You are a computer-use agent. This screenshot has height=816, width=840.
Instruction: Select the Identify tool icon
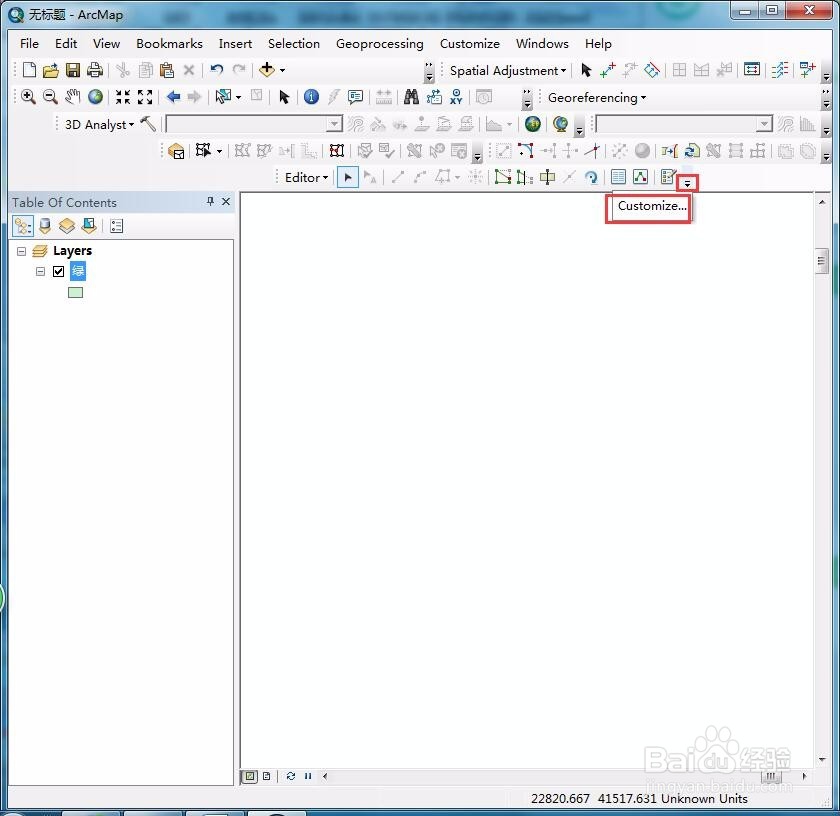click(x=311, y=97)
